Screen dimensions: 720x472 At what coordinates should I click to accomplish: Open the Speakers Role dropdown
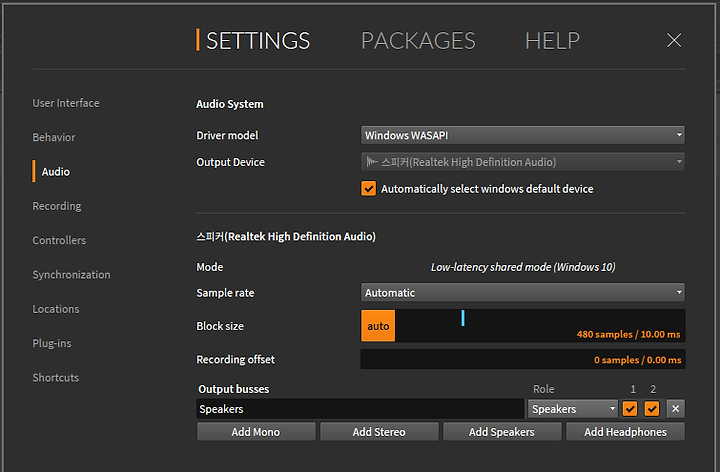573,409
